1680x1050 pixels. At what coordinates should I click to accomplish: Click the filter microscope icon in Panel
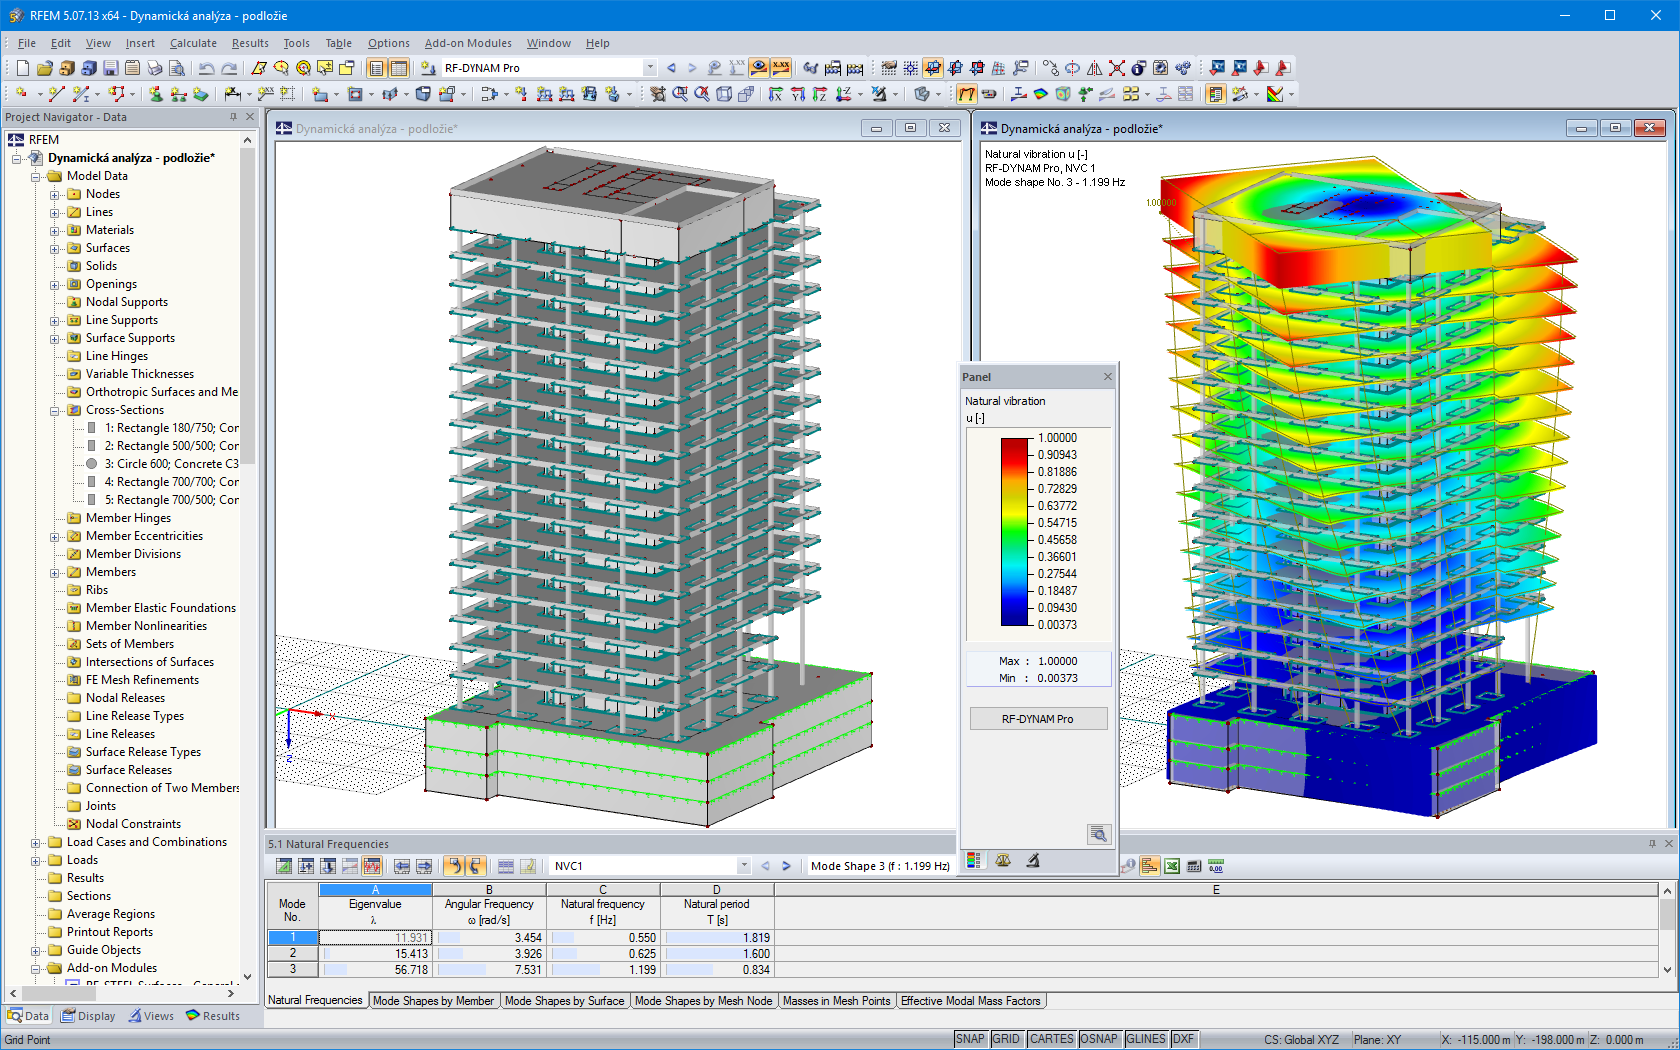[1033, 860]
